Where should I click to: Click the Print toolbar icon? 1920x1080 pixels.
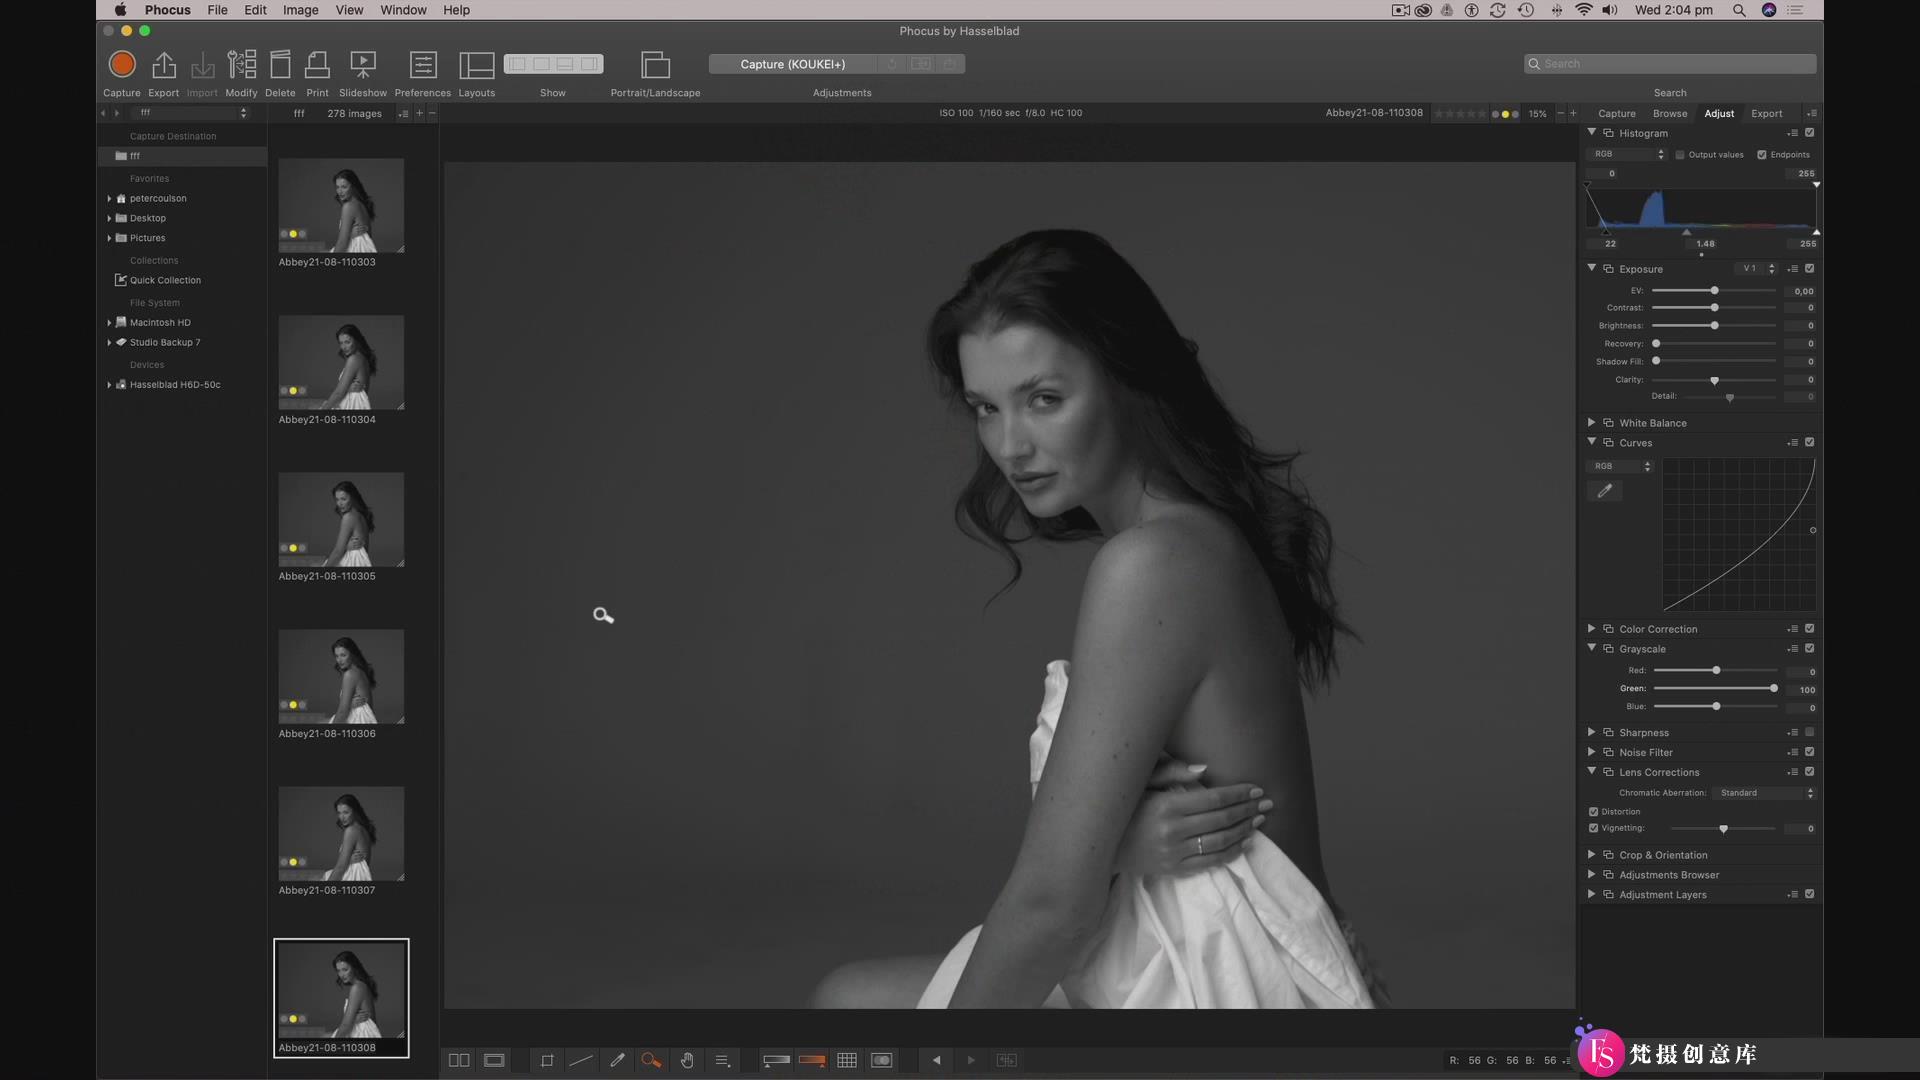[x=317, y=65]
